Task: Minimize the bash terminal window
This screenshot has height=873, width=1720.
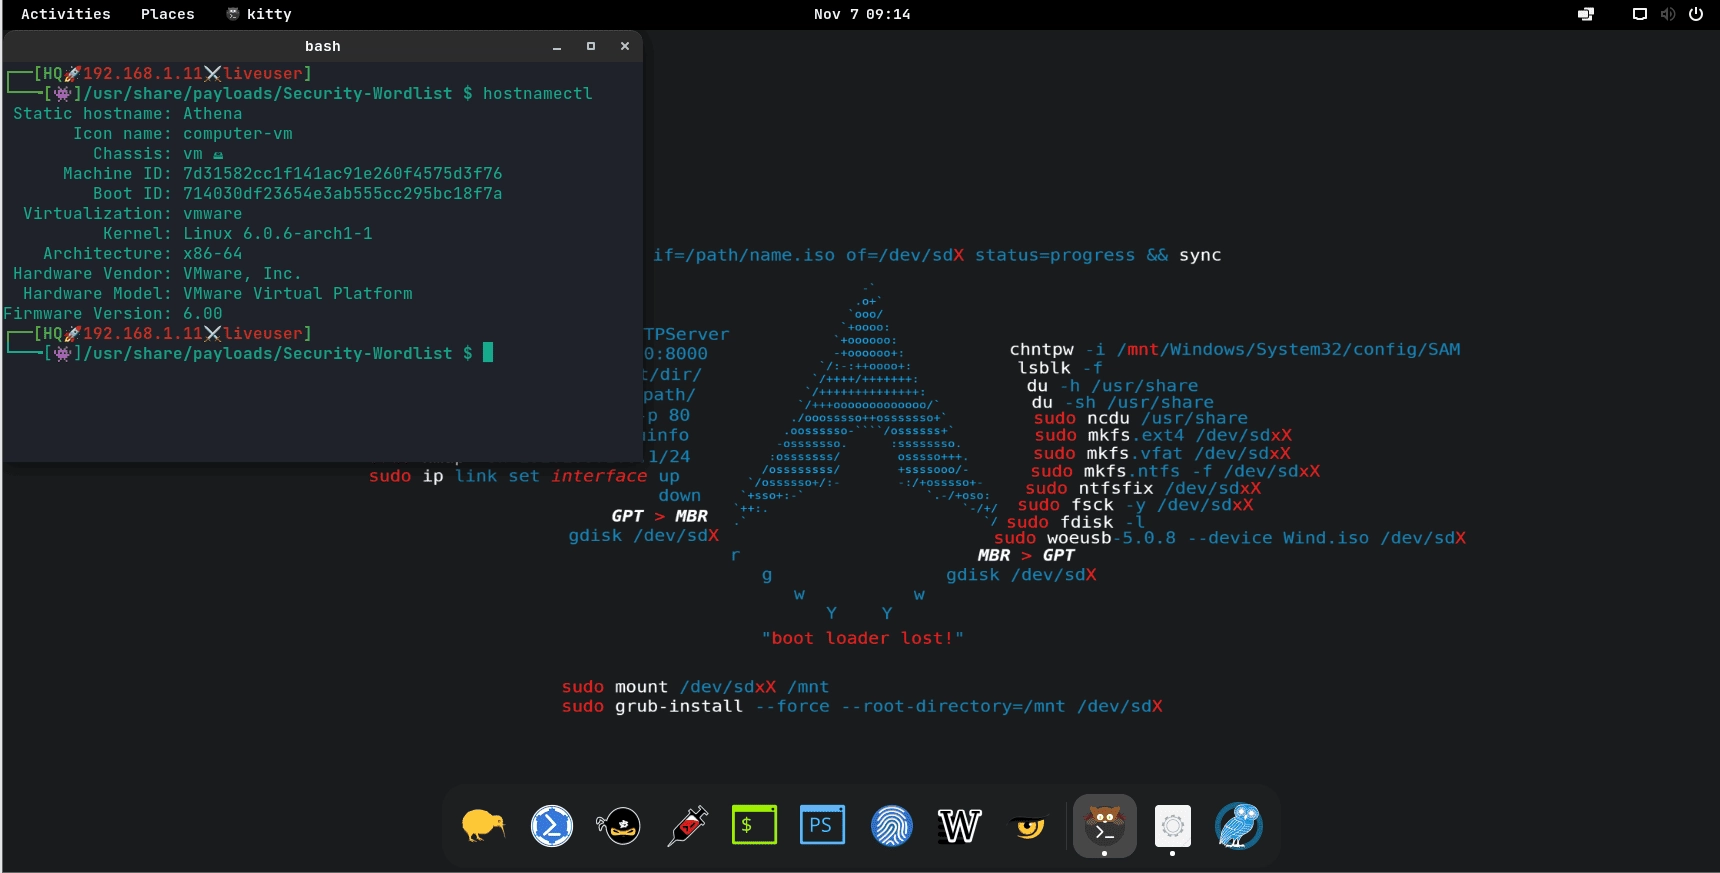Action: point(557,46)
